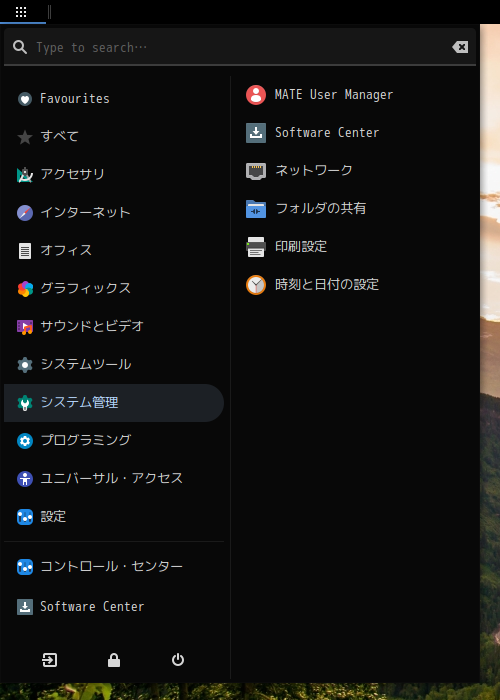Image resolution: width=500 pixels, height=700 pixels.
Task: Click Software Center icon in left column
Action: click(25, 607)
